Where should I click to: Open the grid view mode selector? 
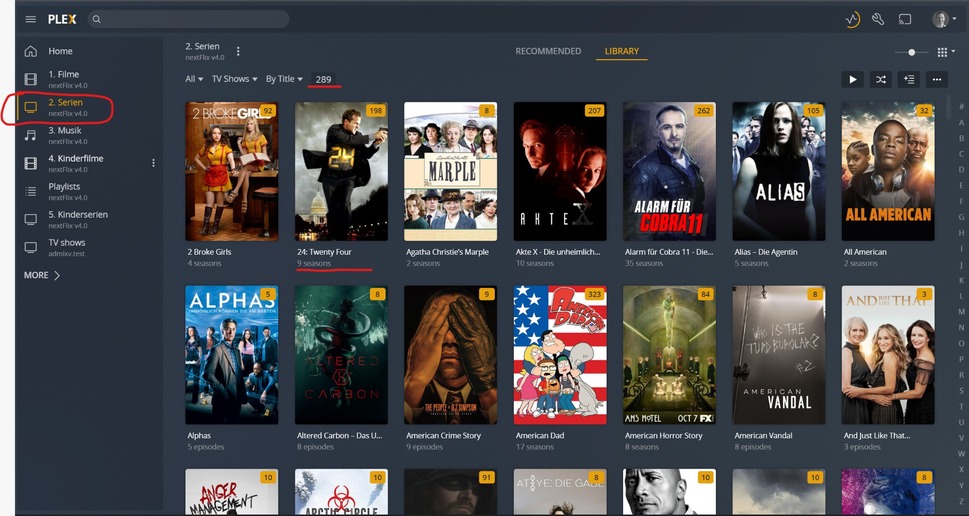pyautogui.click(x=946, y=53)
